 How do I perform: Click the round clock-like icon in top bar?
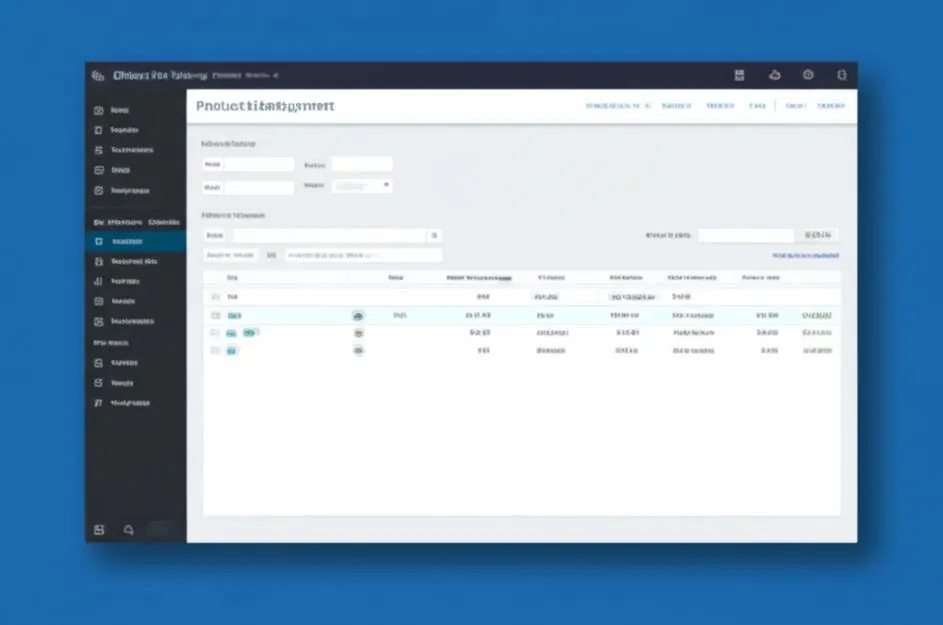click(x=808, y=75)
